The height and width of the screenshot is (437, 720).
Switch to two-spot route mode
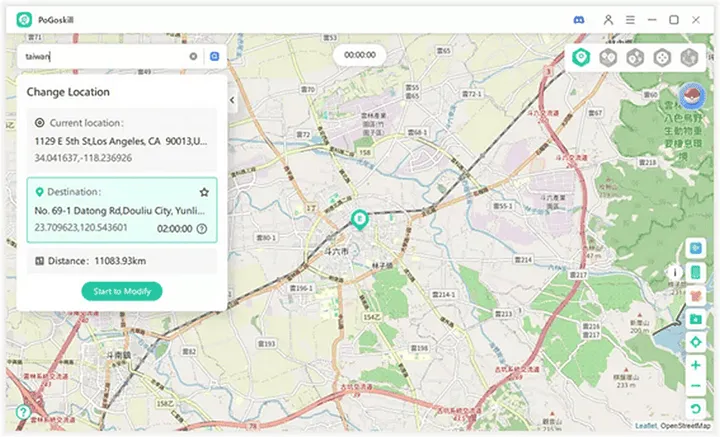coord(607,58)
